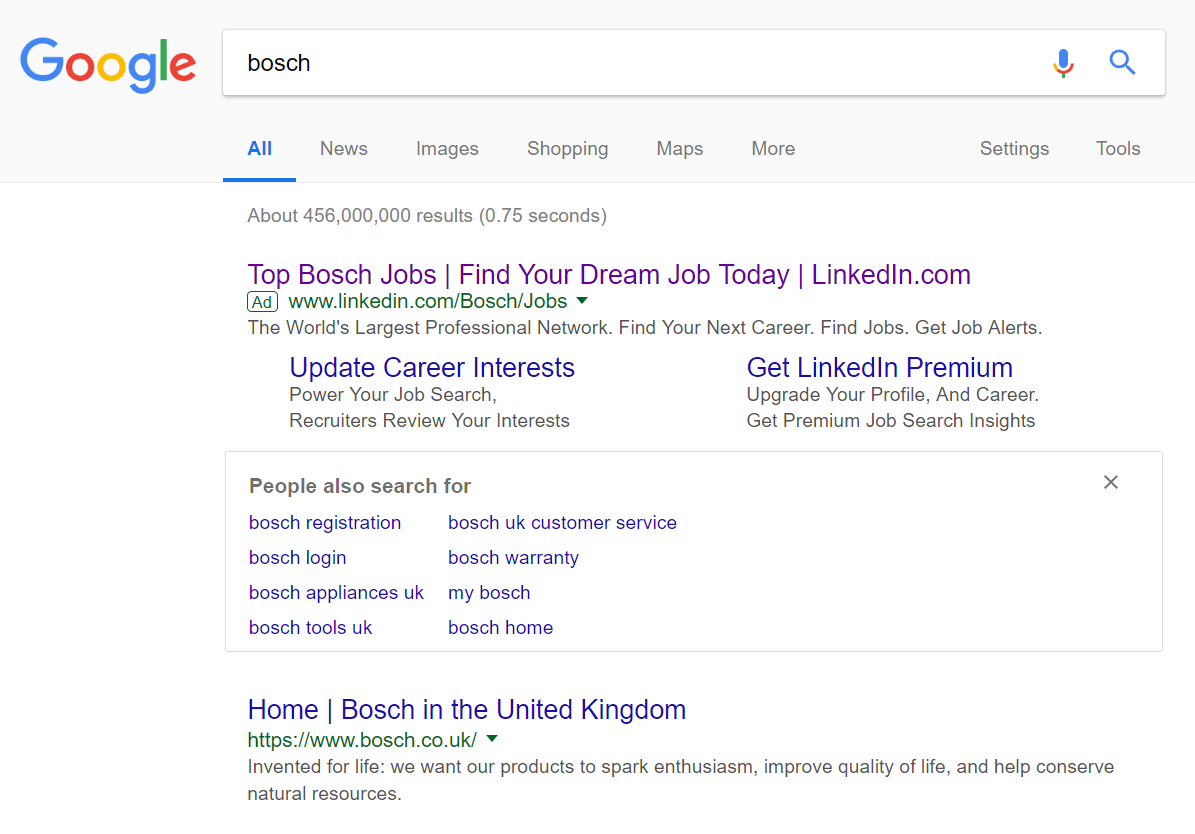Switch to the Maps tab
This screenshot has width=1195, height=834.
click(680, 149)
